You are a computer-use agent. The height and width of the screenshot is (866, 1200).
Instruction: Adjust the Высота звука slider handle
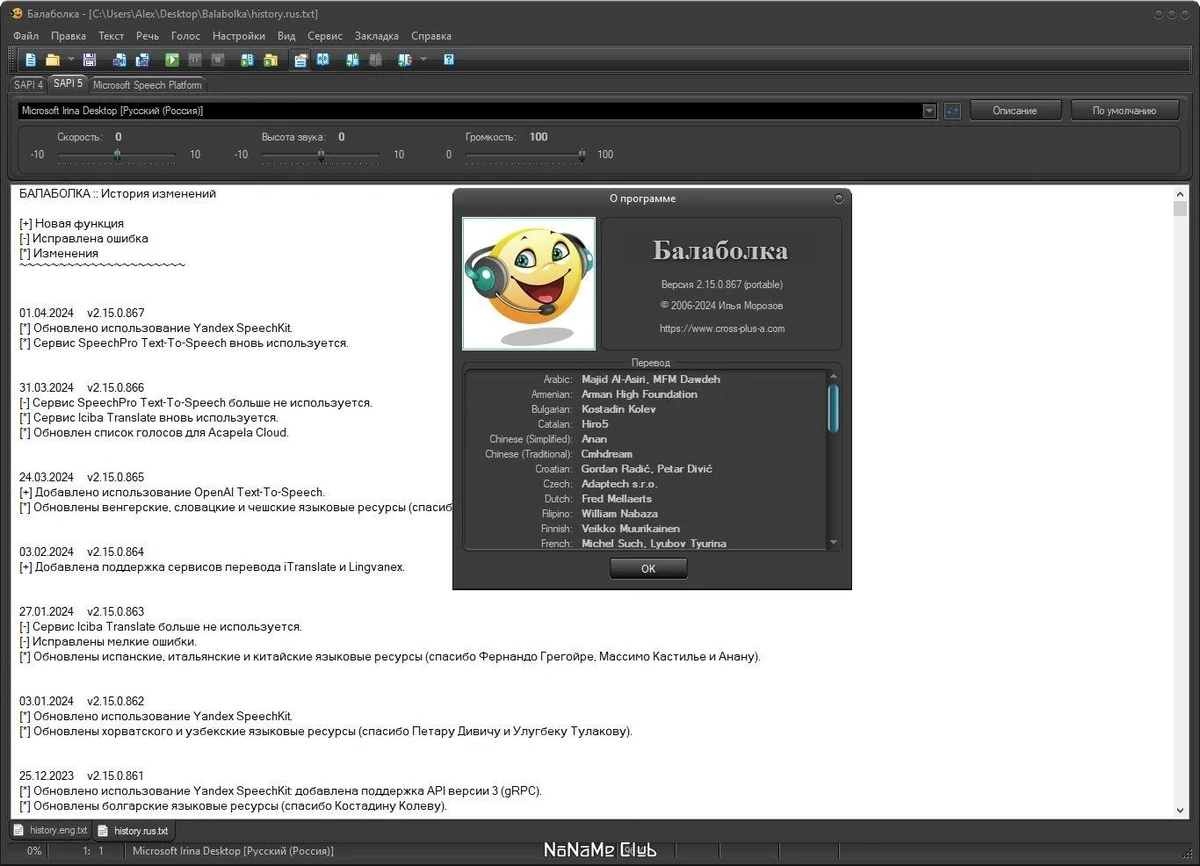(321, 154)
